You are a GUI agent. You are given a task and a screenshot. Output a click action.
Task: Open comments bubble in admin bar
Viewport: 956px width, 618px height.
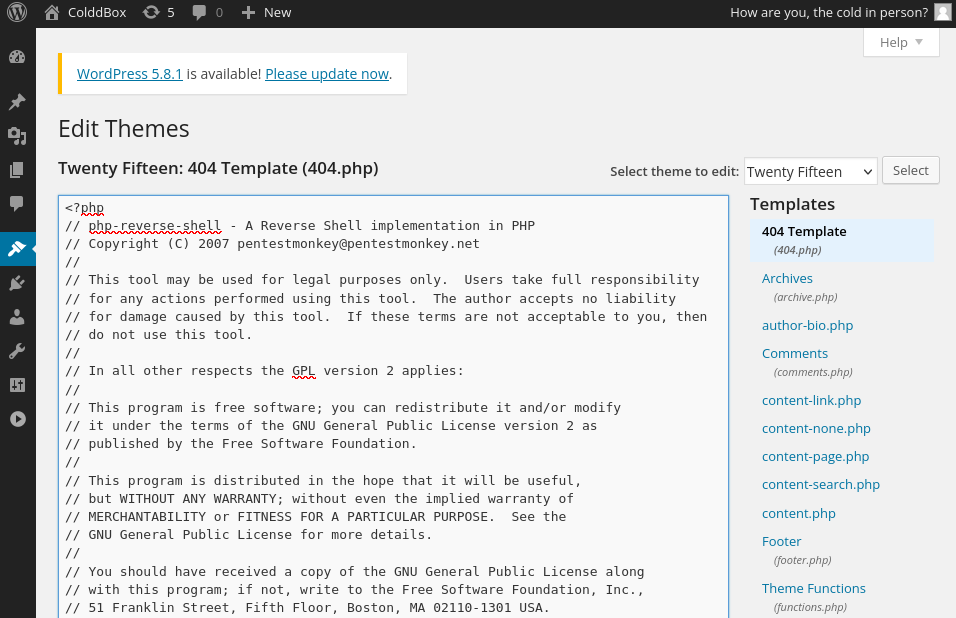[x=207, y=12]
